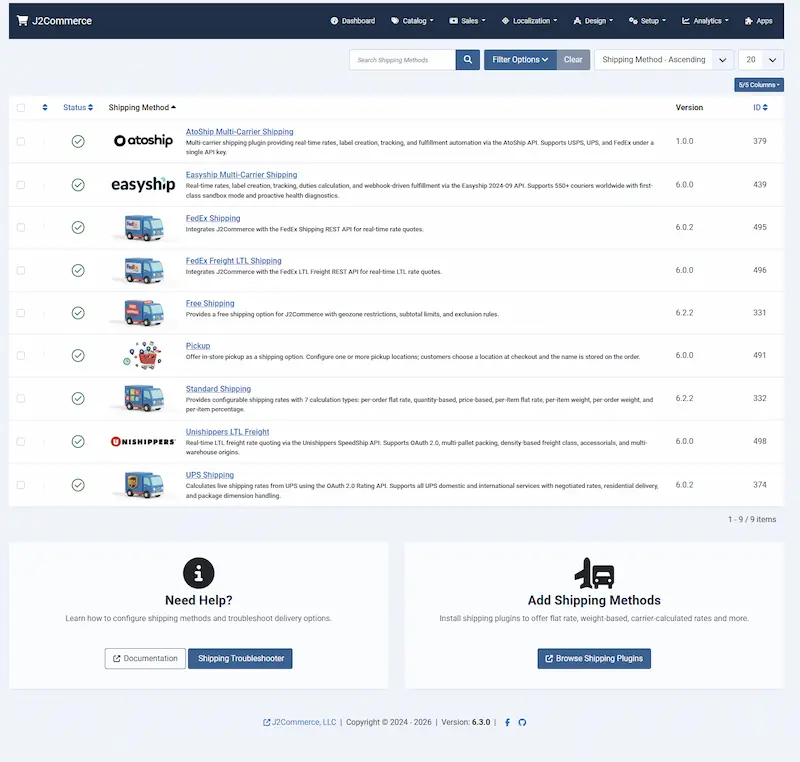Open the 5/5 Columns dropdown
Image resolution: width=800 pixels, height=762 pixels.
click(759, 85)
